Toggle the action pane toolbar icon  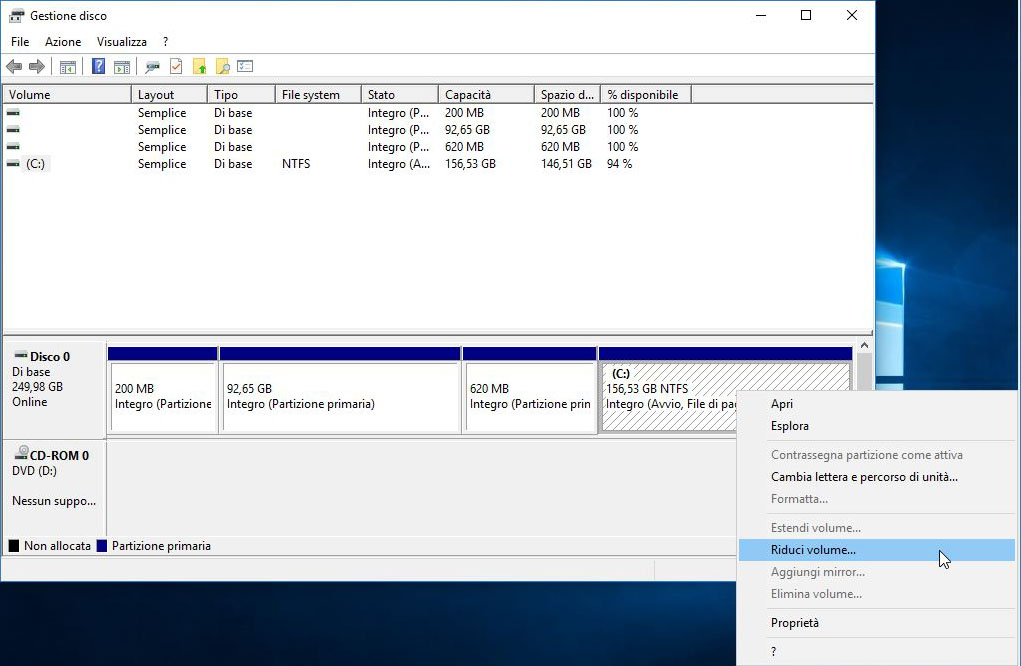point(122,66)
